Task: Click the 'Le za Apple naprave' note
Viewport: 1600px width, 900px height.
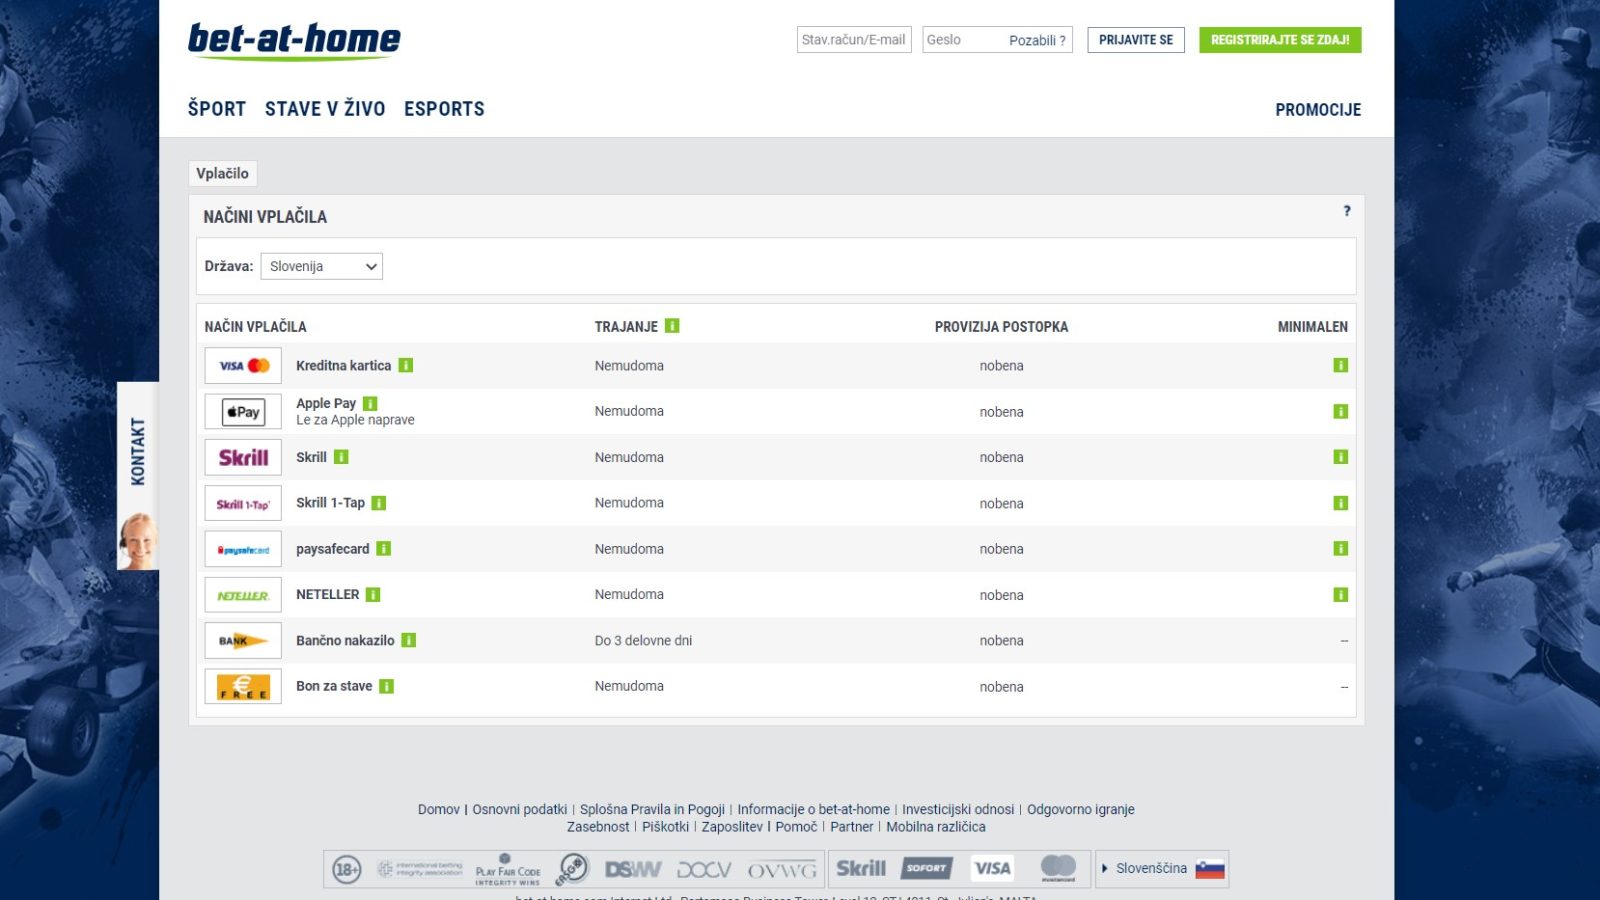Action: pyautogui.click(x=355, y=420)
